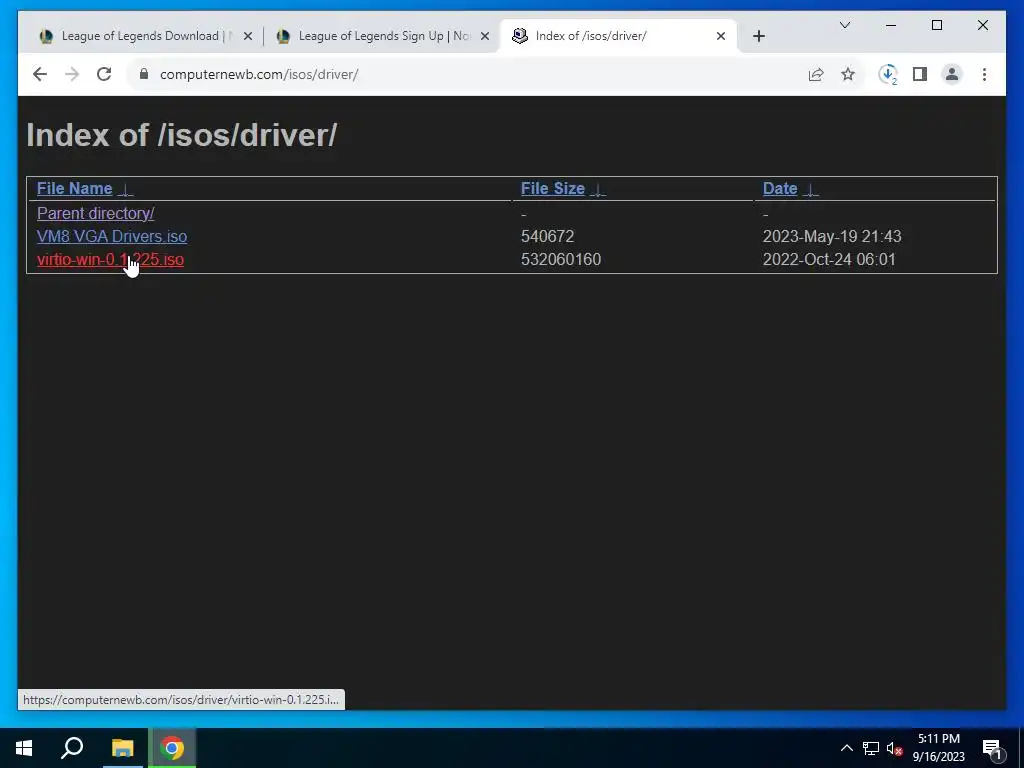The width and height of the screenshot is (1024, 768).
Task: Sort listing by File Size
Action: 552,189
